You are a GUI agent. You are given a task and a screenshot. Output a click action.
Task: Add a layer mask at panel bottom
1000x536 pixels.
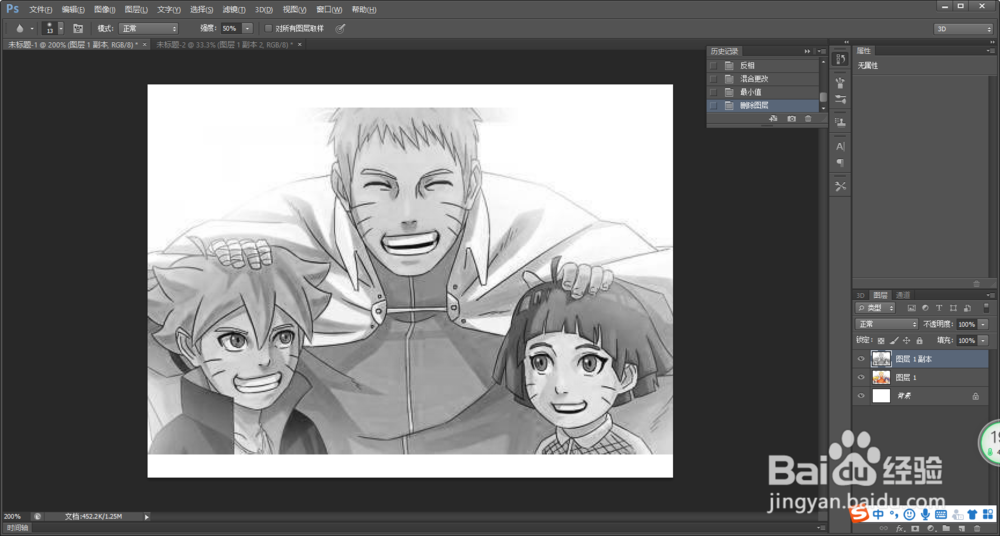coord(915,529)
